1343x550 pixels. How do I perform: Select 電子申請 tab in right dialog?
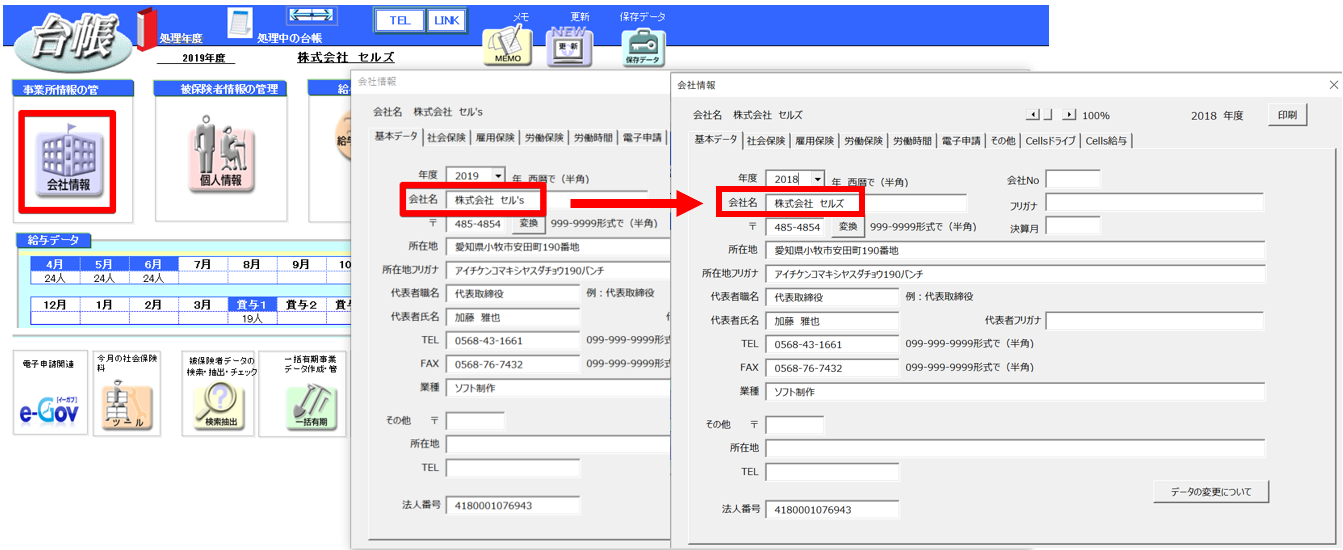pos(961,141)
